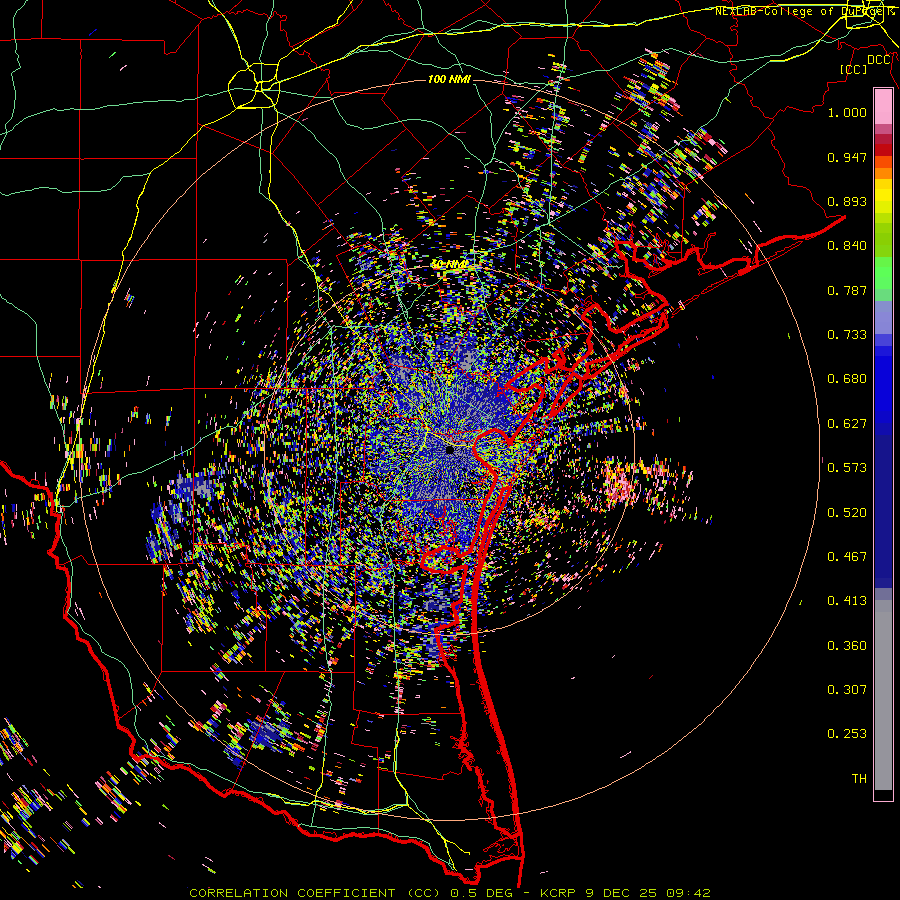Click the 0.520 scale value
This screenshot has height=900, width=900.
pyautogui.click(x=847, y=513)
